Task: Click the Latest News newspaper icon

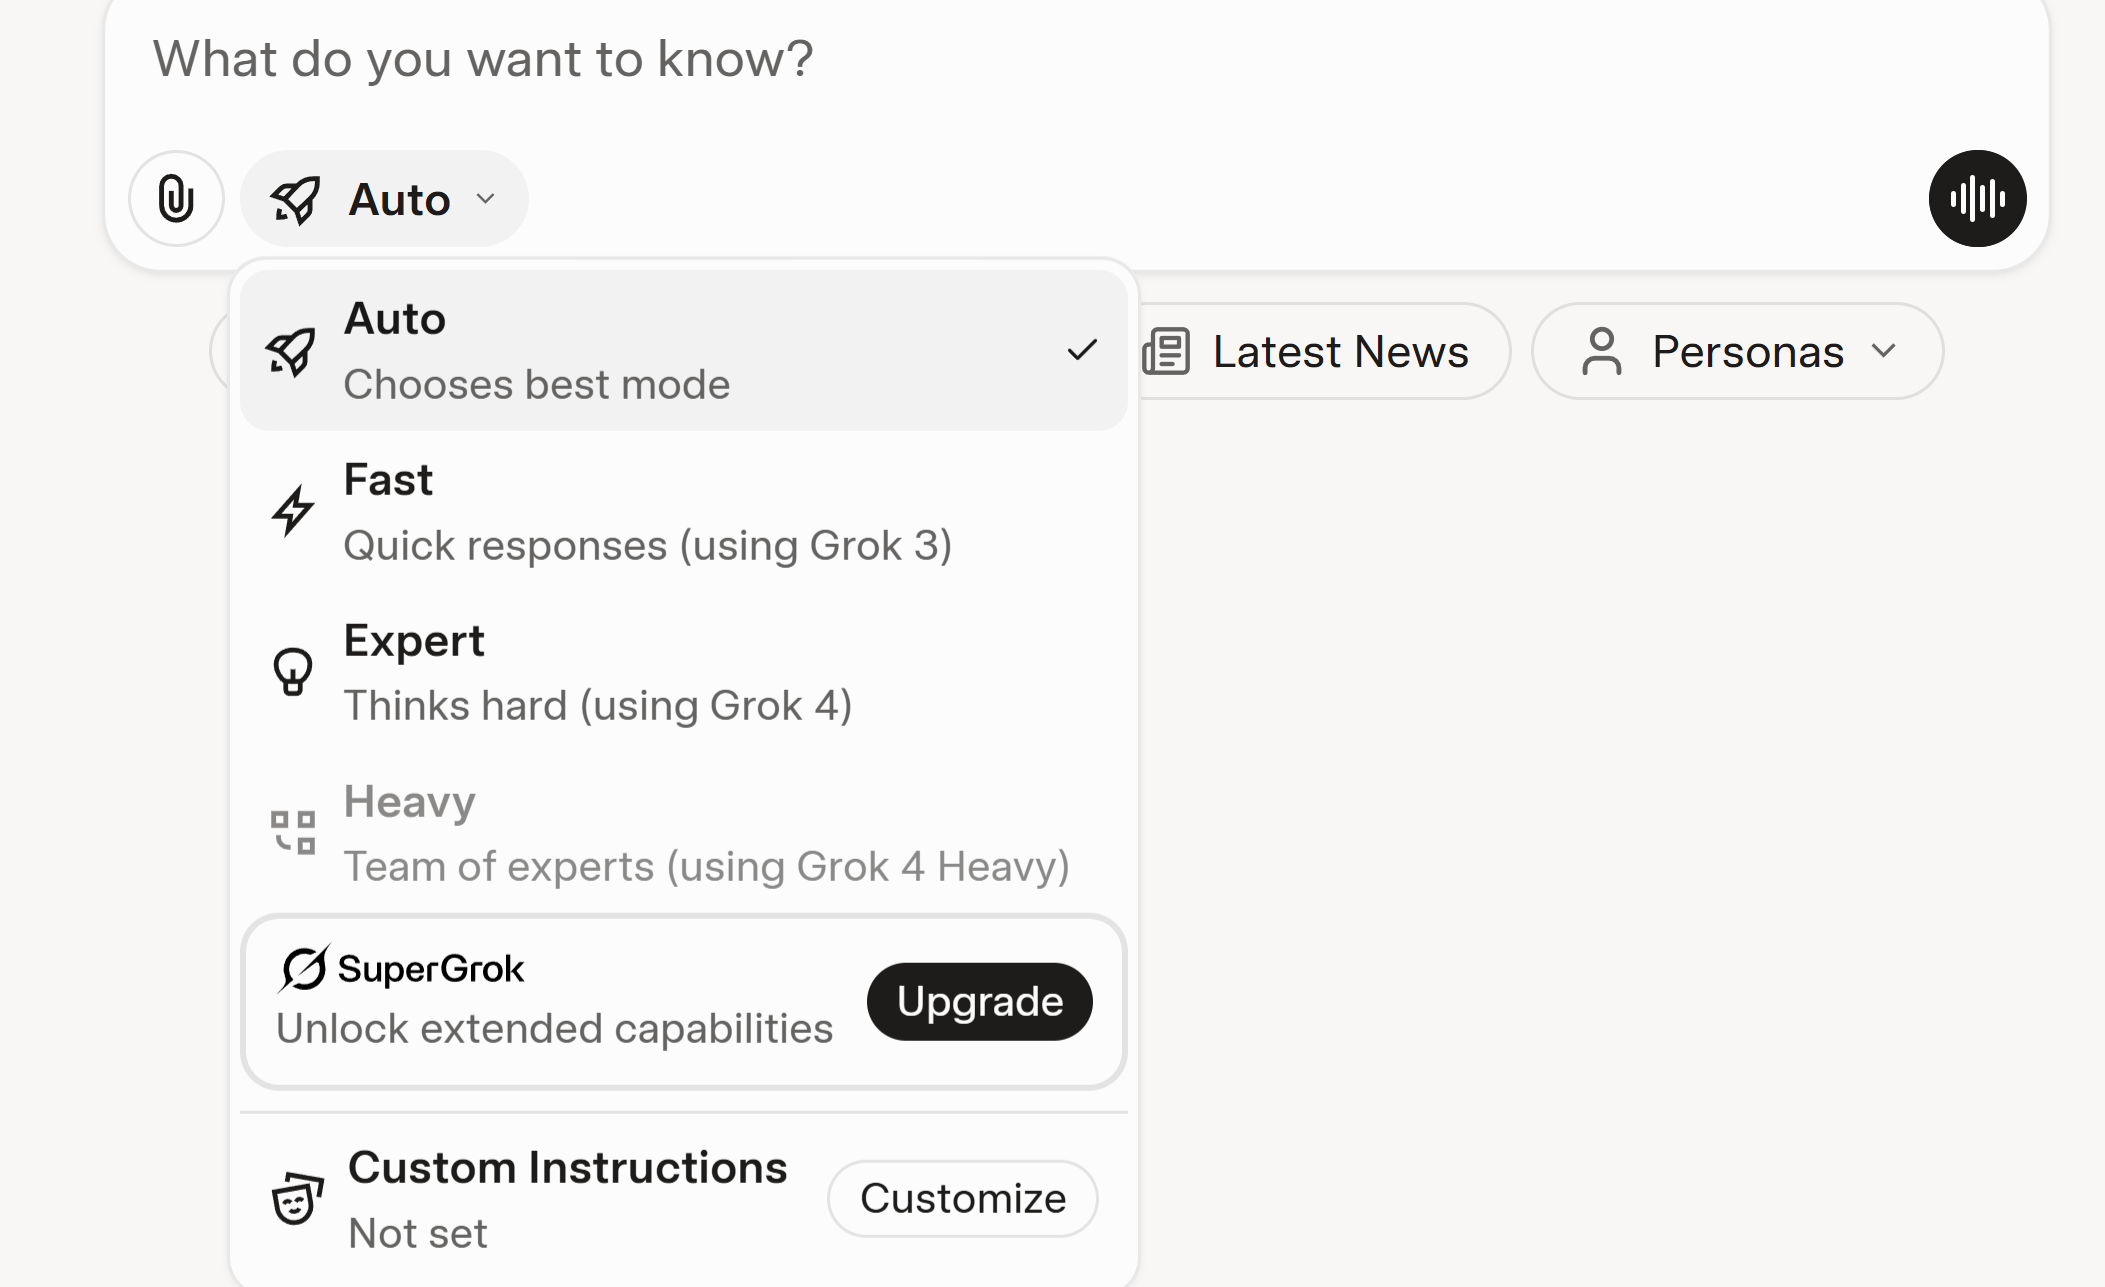Action: (x=1166, y=352)
